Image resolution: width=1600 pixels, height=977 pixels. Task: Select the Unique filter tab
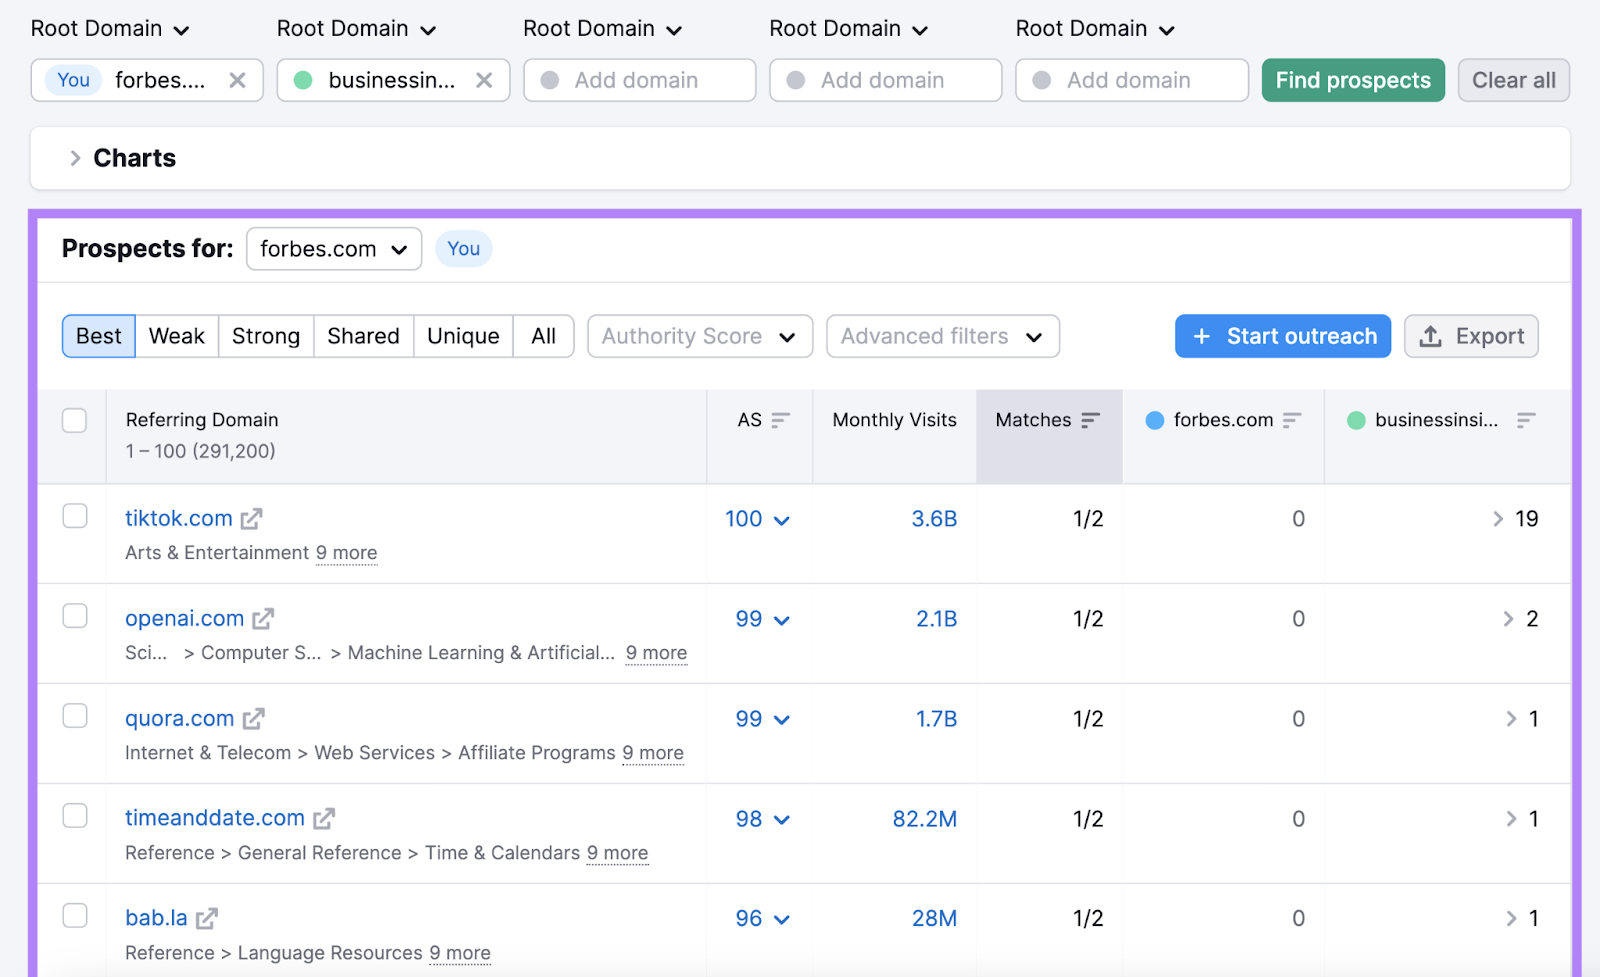(462, 336)
